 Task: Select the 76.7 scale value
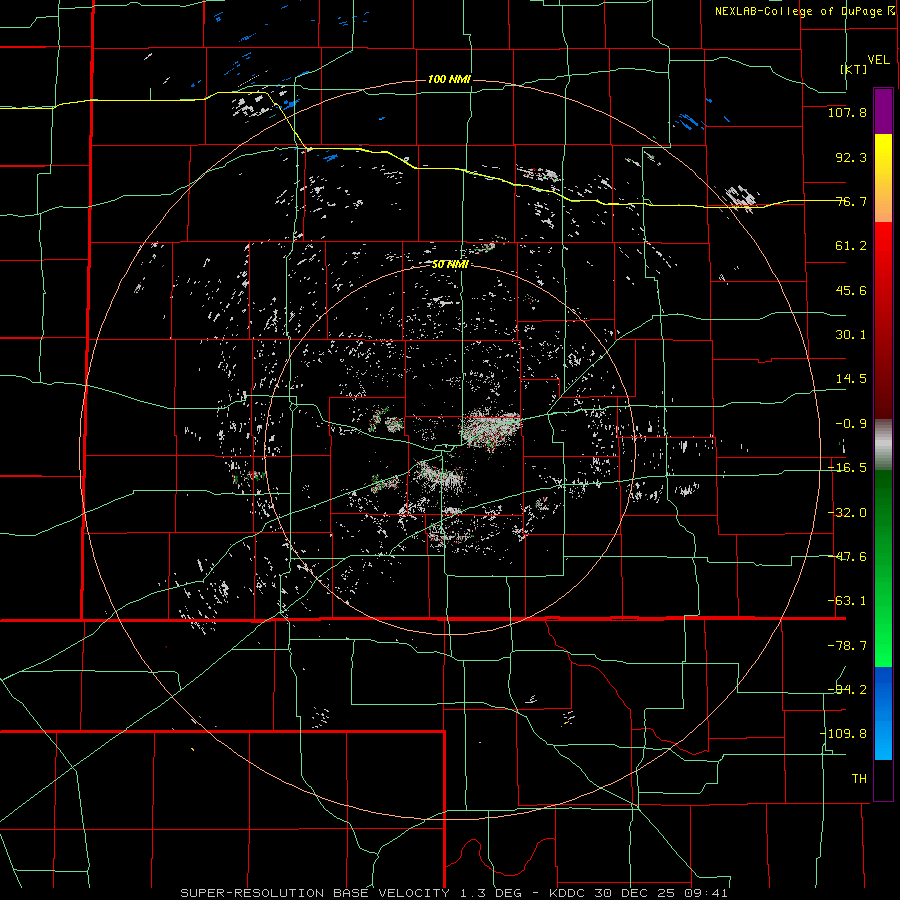851,201
